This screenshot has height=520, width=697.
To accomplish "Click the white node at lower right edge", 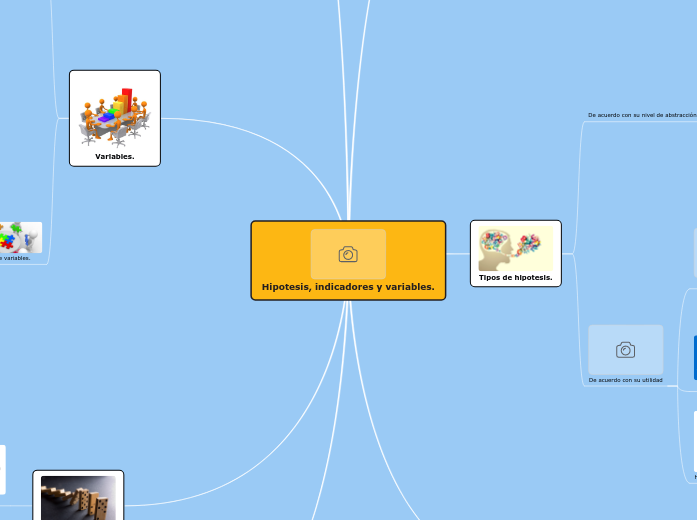I will pyautogui.click(x=695, y=440).
